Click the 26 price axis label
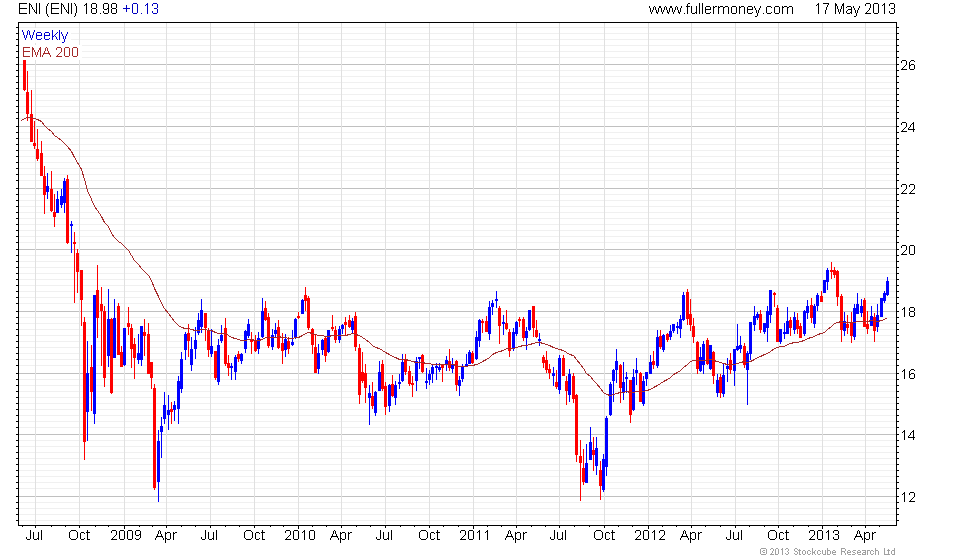 click(x=908, y=65)
